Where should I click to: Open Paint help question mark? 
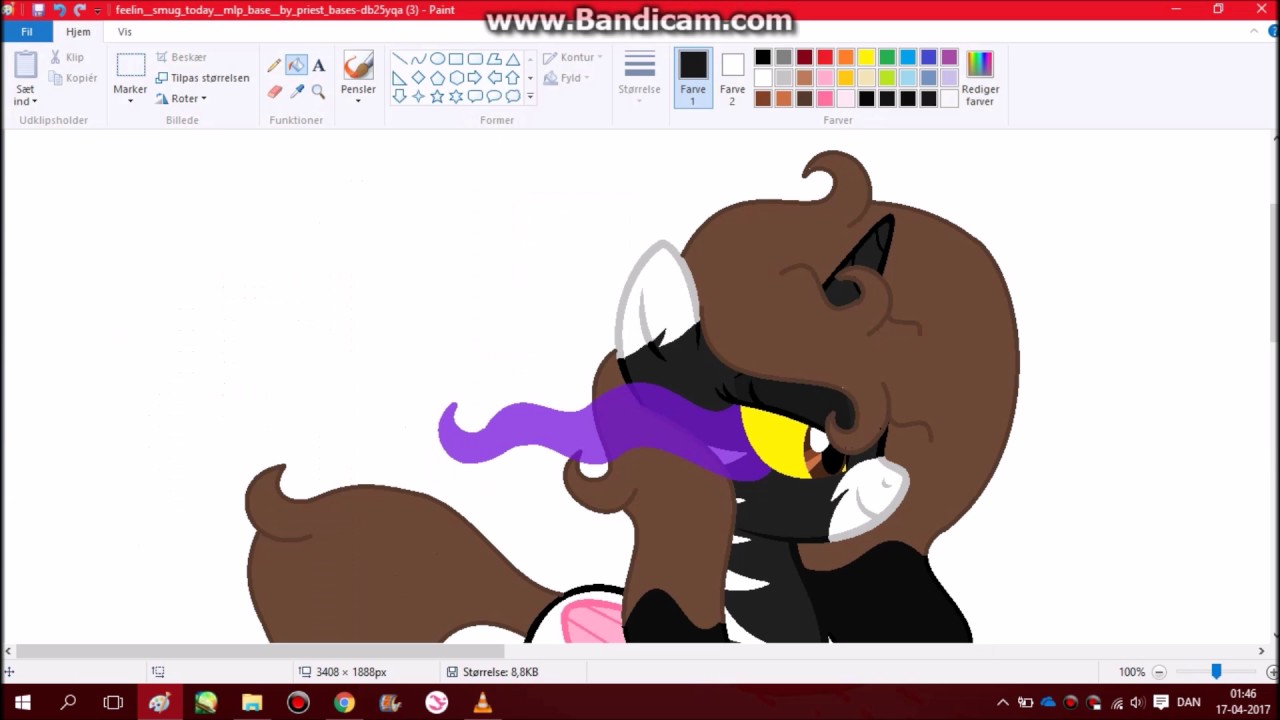tap(1271, 32)
